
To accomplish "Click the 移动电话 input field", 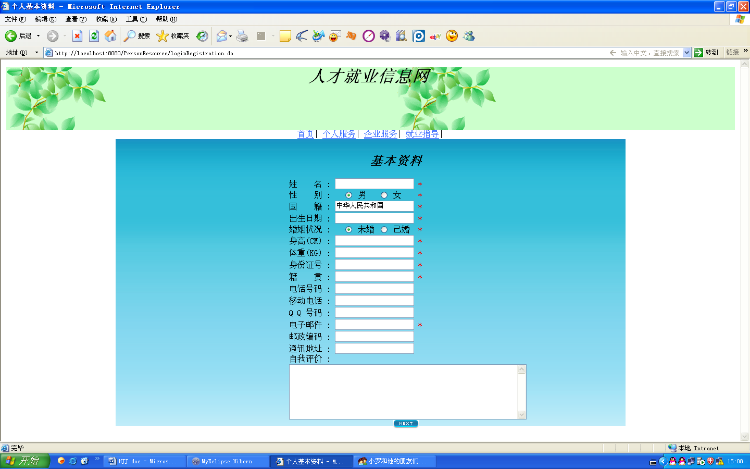I will [374, 301].
